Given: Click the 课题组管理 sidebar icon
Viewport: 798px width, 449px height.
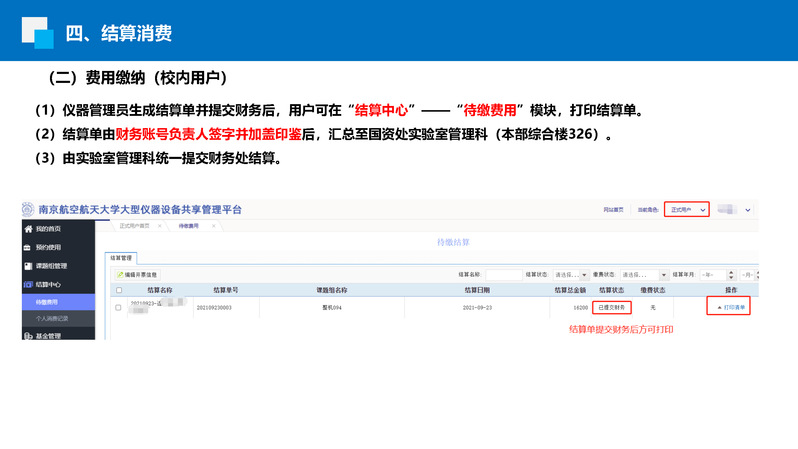Looking at the screenshot, I should point(28,266).
